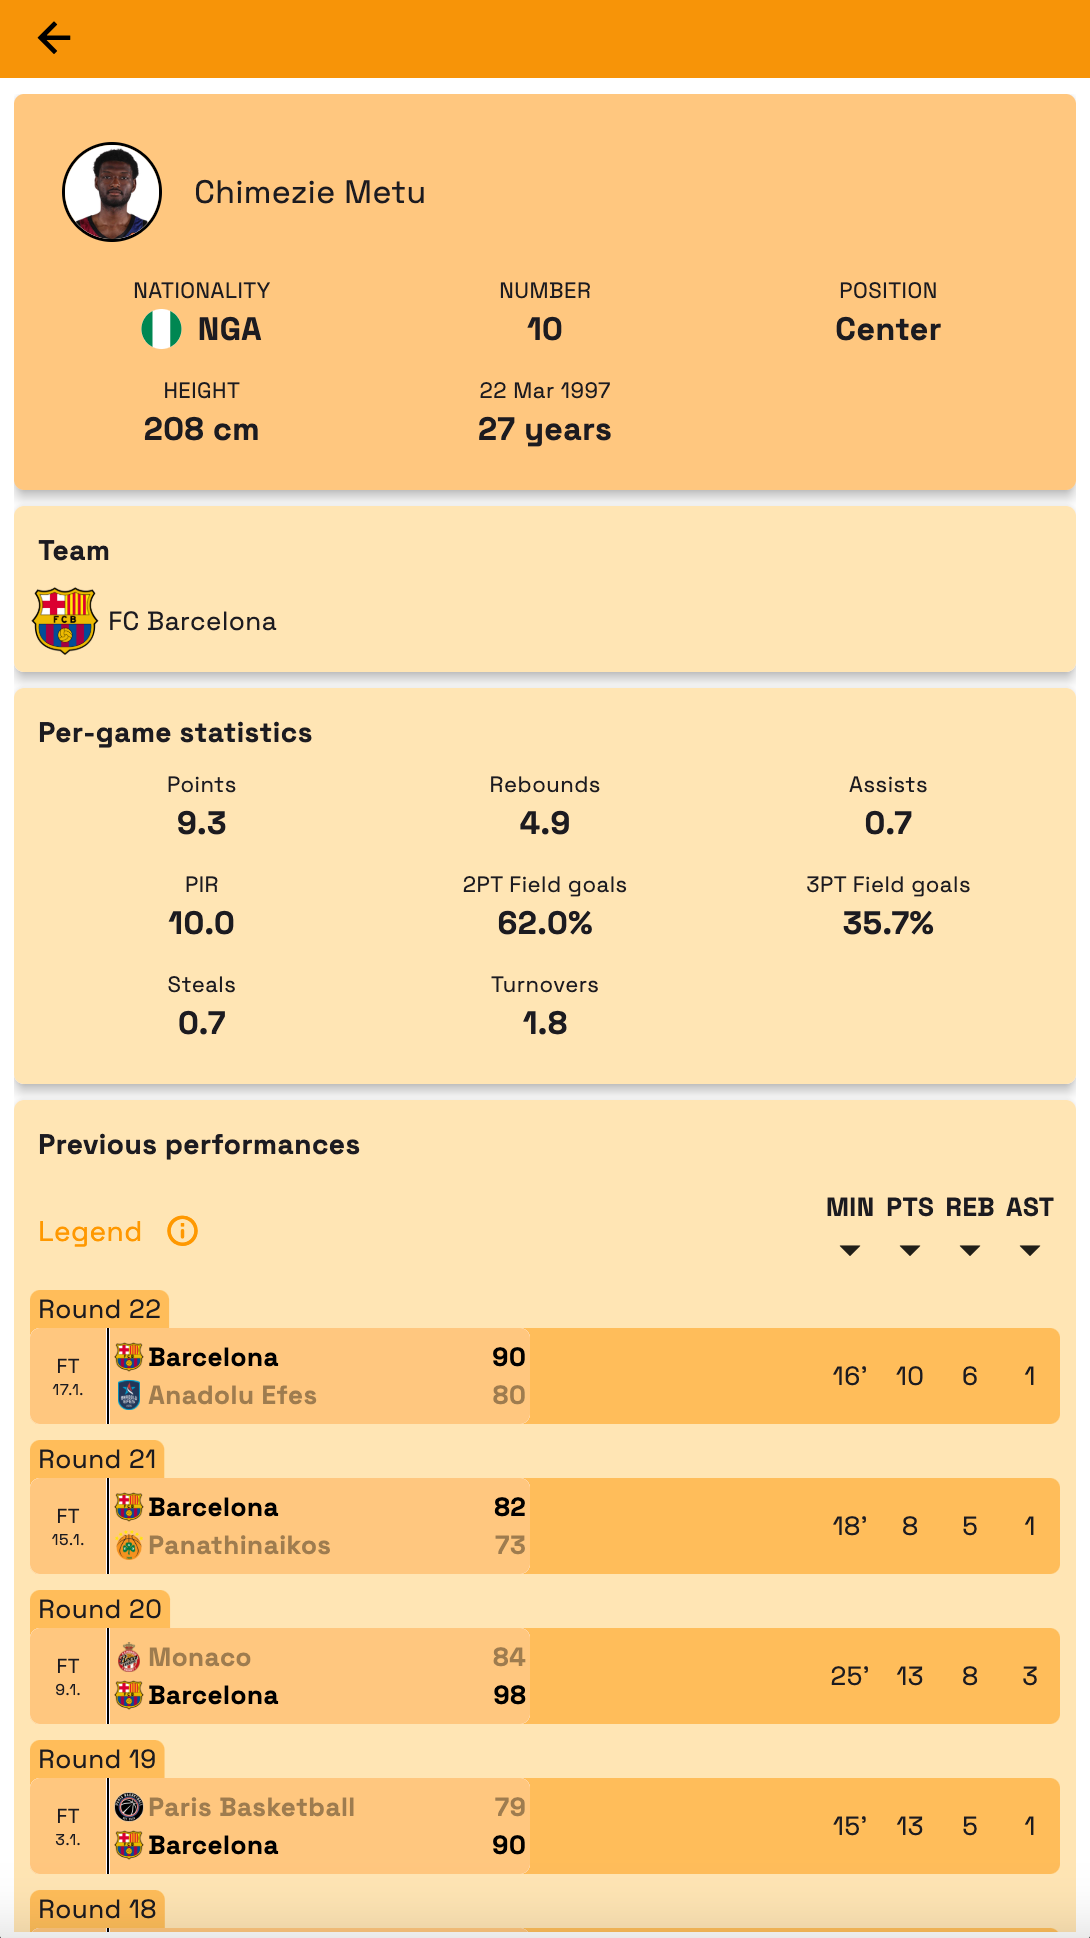The image size is (1090, 1938).
Task: Open the Legend link
Action: click(90, 1232)
